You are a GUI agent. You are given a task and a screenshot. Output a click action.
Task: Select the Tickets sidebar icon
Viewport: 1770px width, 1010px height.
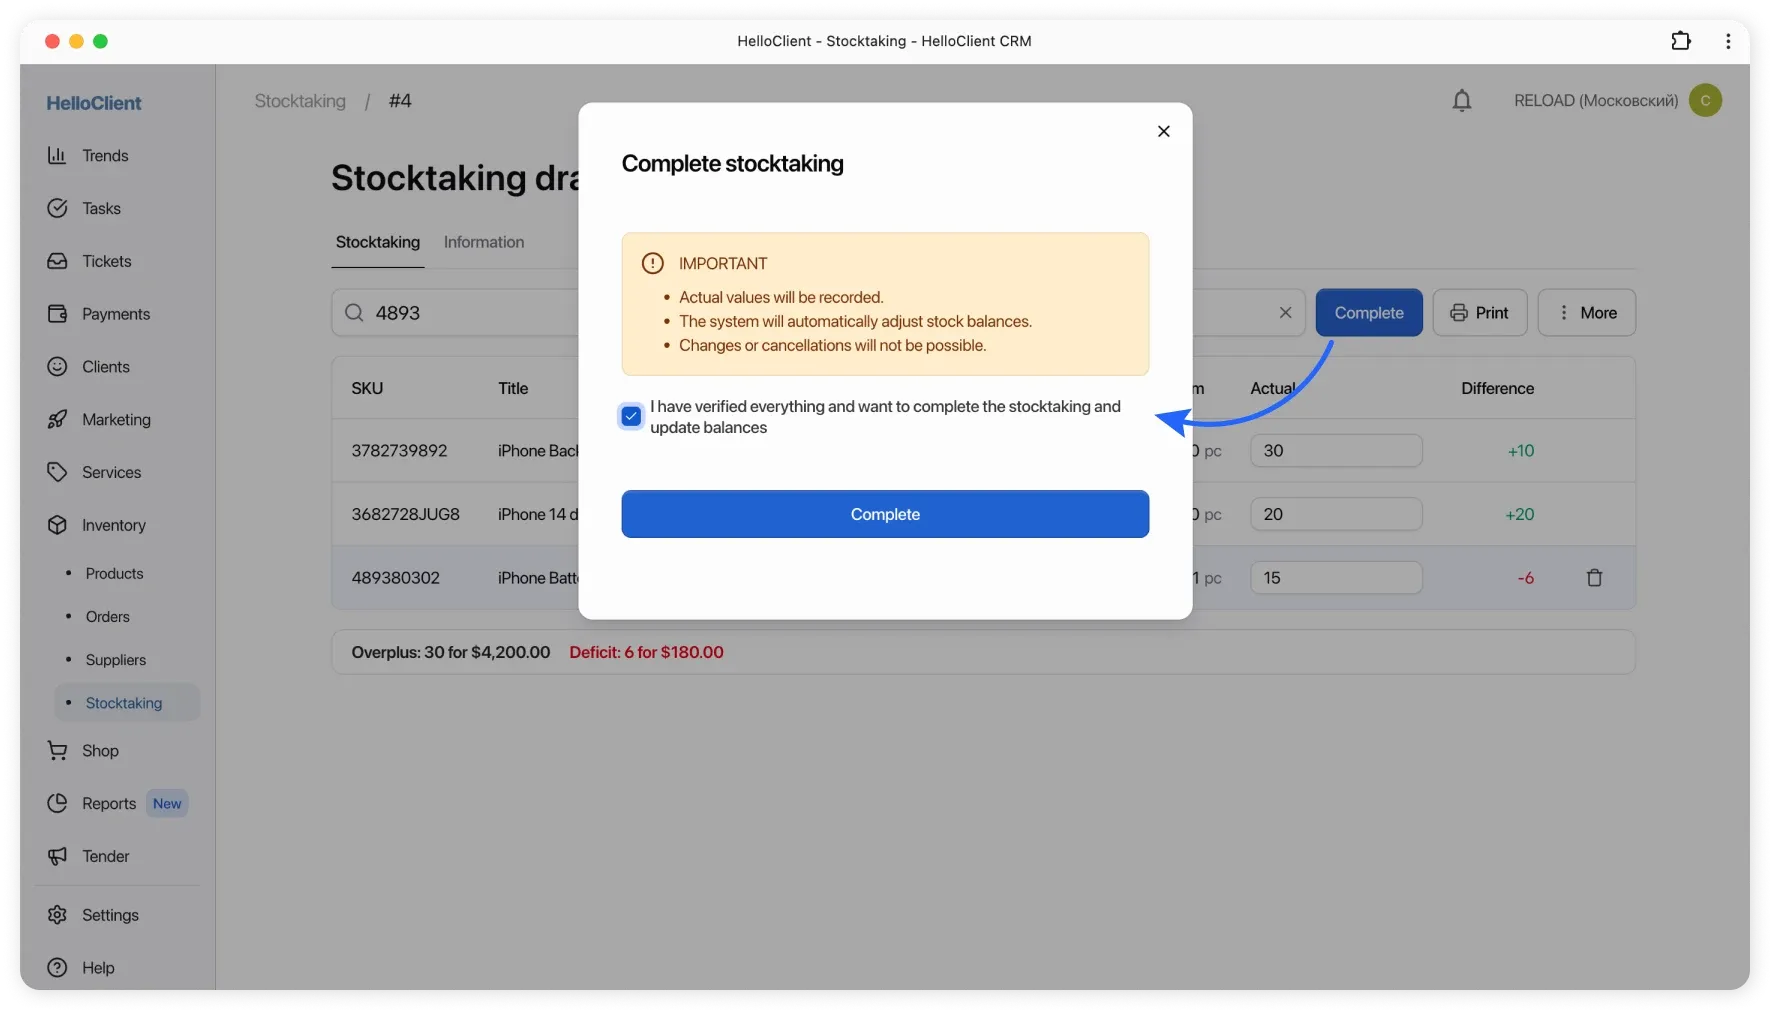[x=57, y=261]
